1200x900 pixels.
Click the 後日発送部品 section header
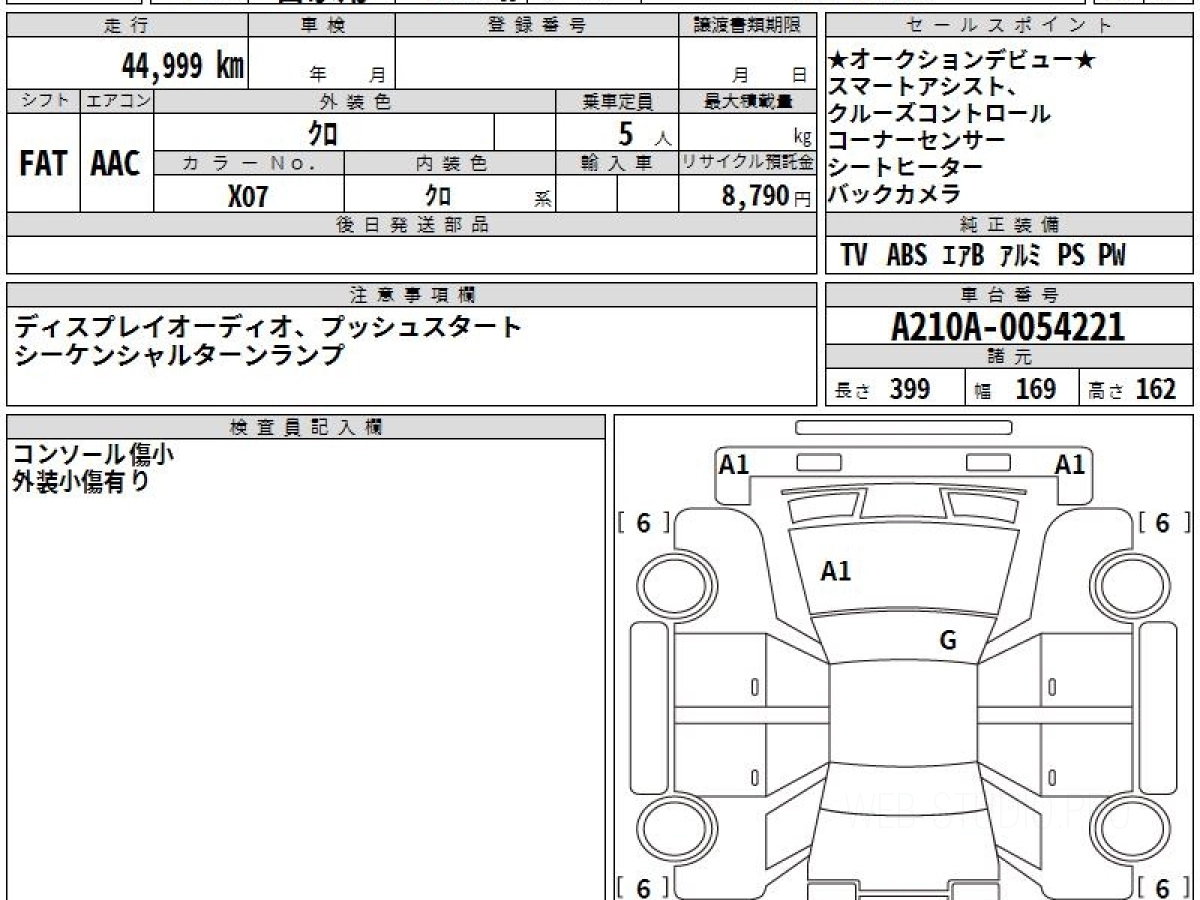(x=412, y=225)
